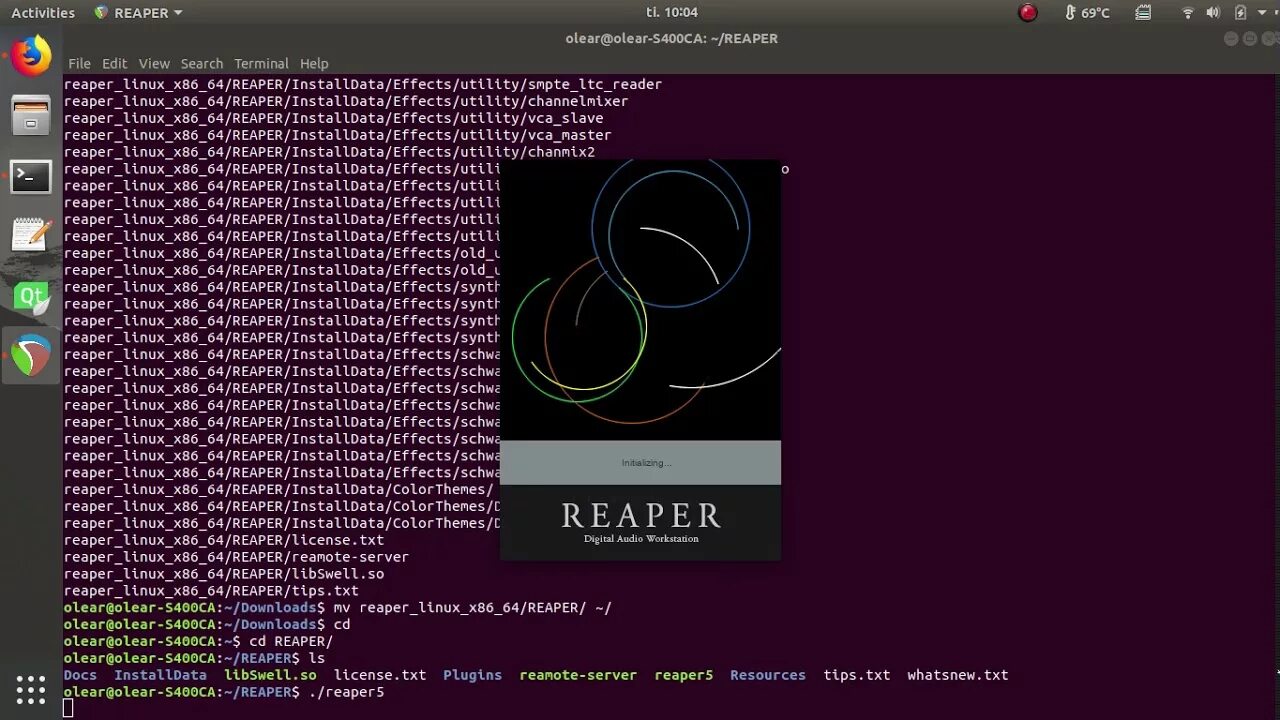
Task: Click the line ending in smpte_ltc_reader
Action: click(x=363, y=84)
